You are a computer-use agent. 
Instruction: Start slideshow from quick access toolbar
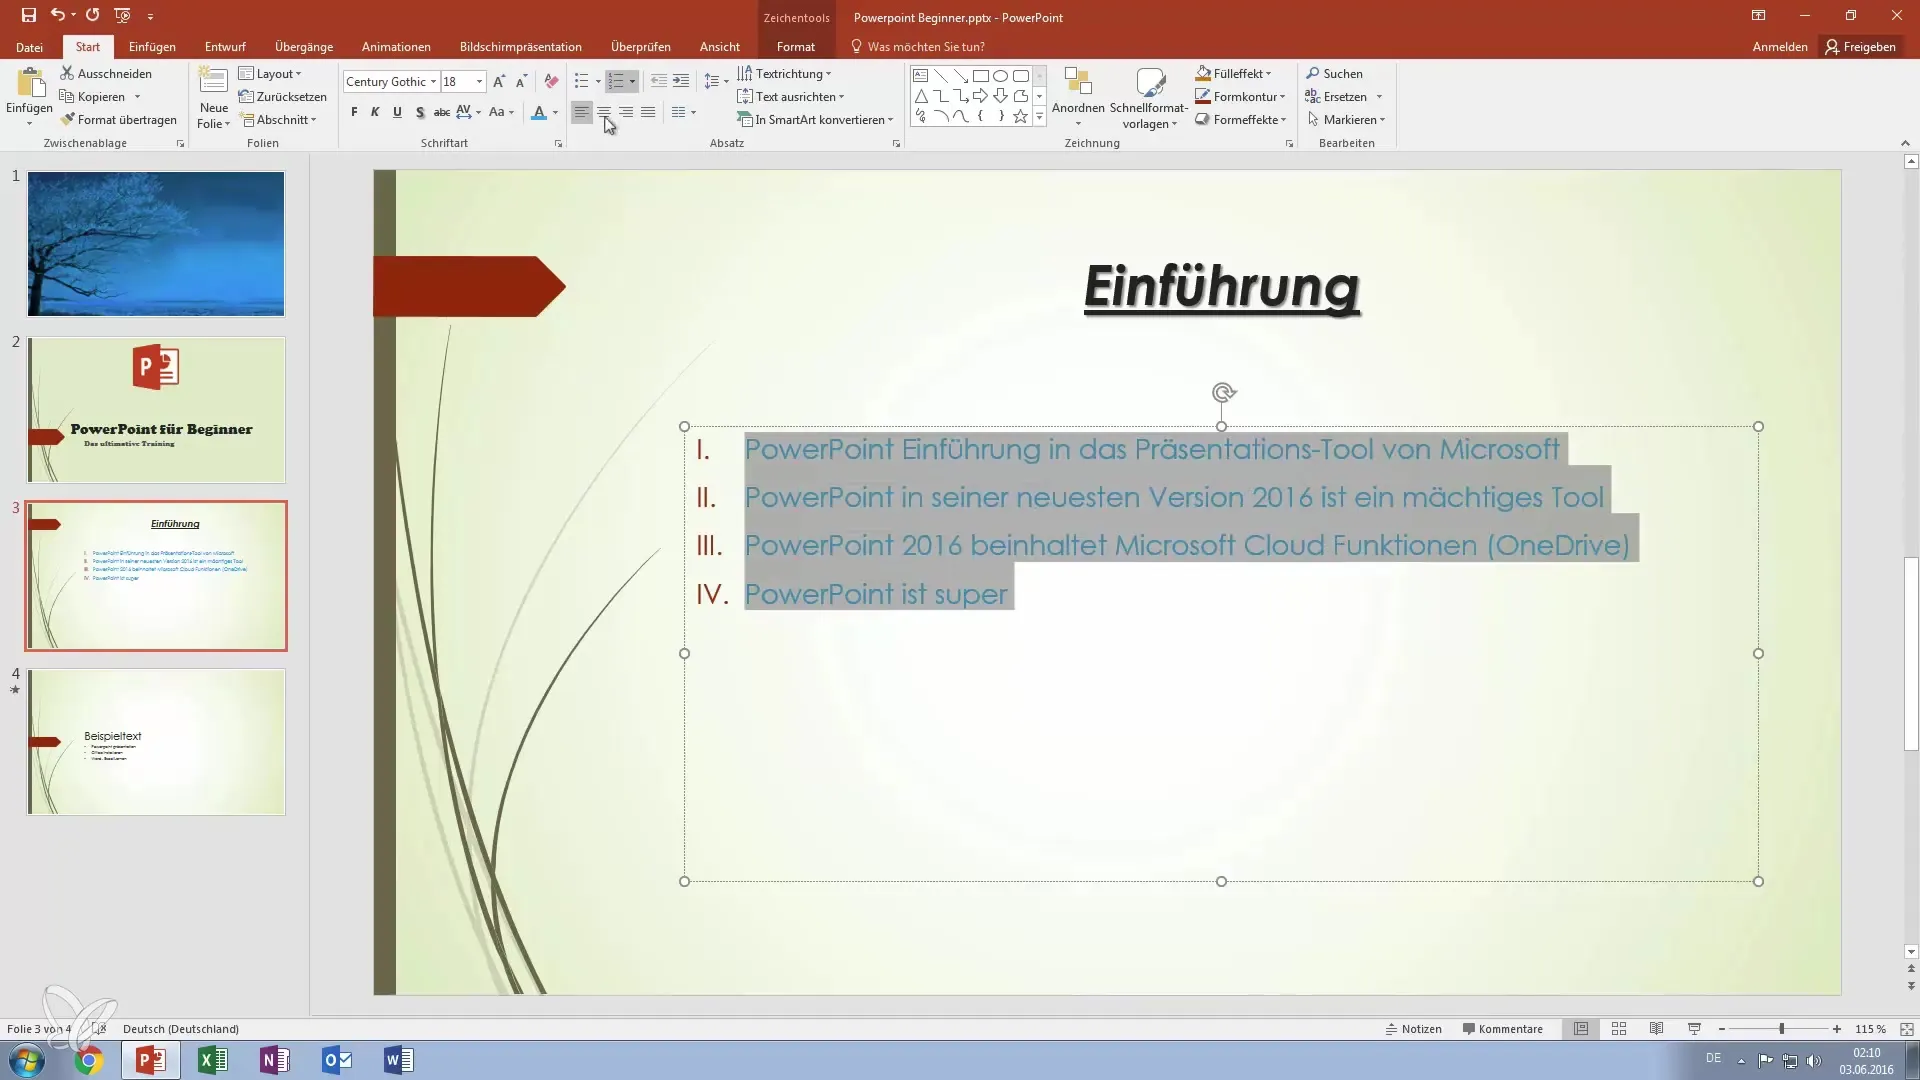[x=122, y=15]
